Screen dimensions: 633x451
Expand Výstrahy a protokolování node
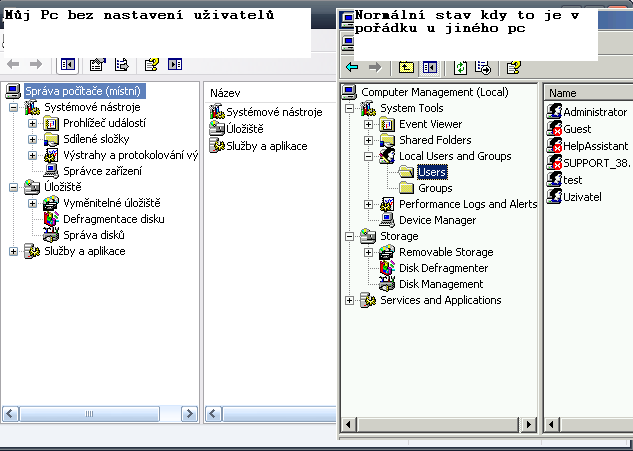33,155
